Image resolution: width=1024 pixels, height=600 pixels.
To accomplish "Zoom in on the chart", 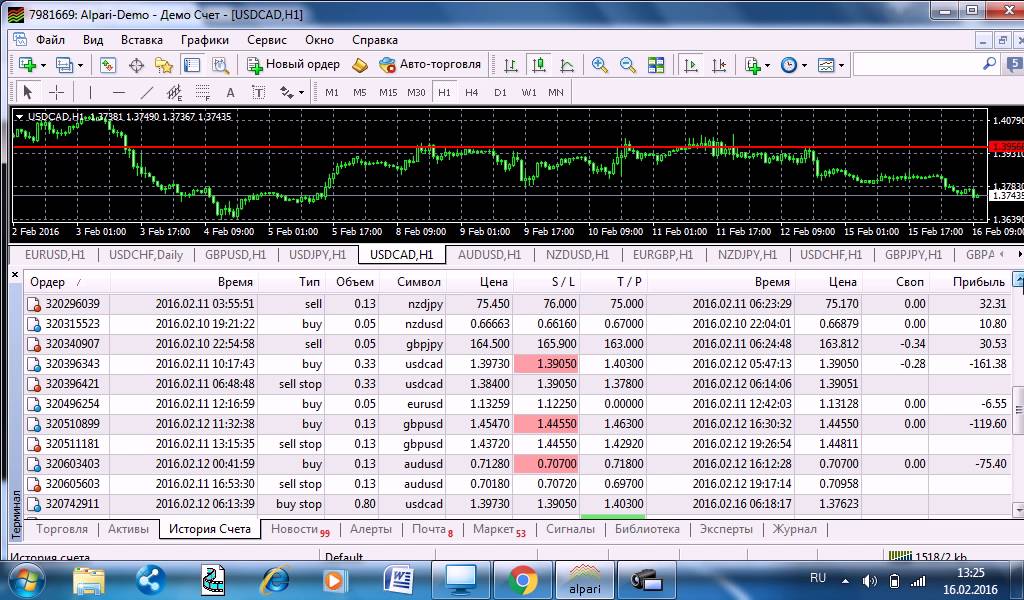I will pyautogui.click(x=600, y=65).
